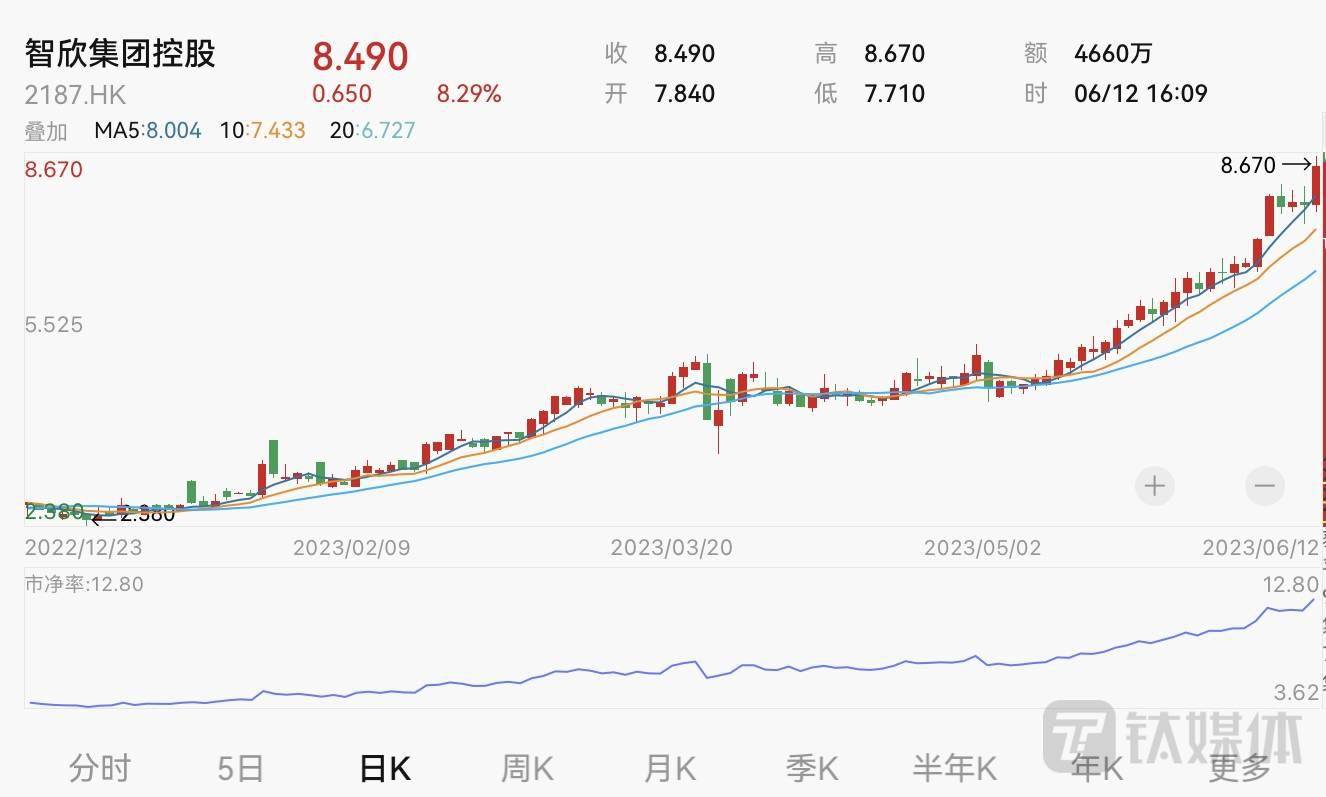Click the date label 2023/02/09
Screen dimensions: 1326x797
351,548
